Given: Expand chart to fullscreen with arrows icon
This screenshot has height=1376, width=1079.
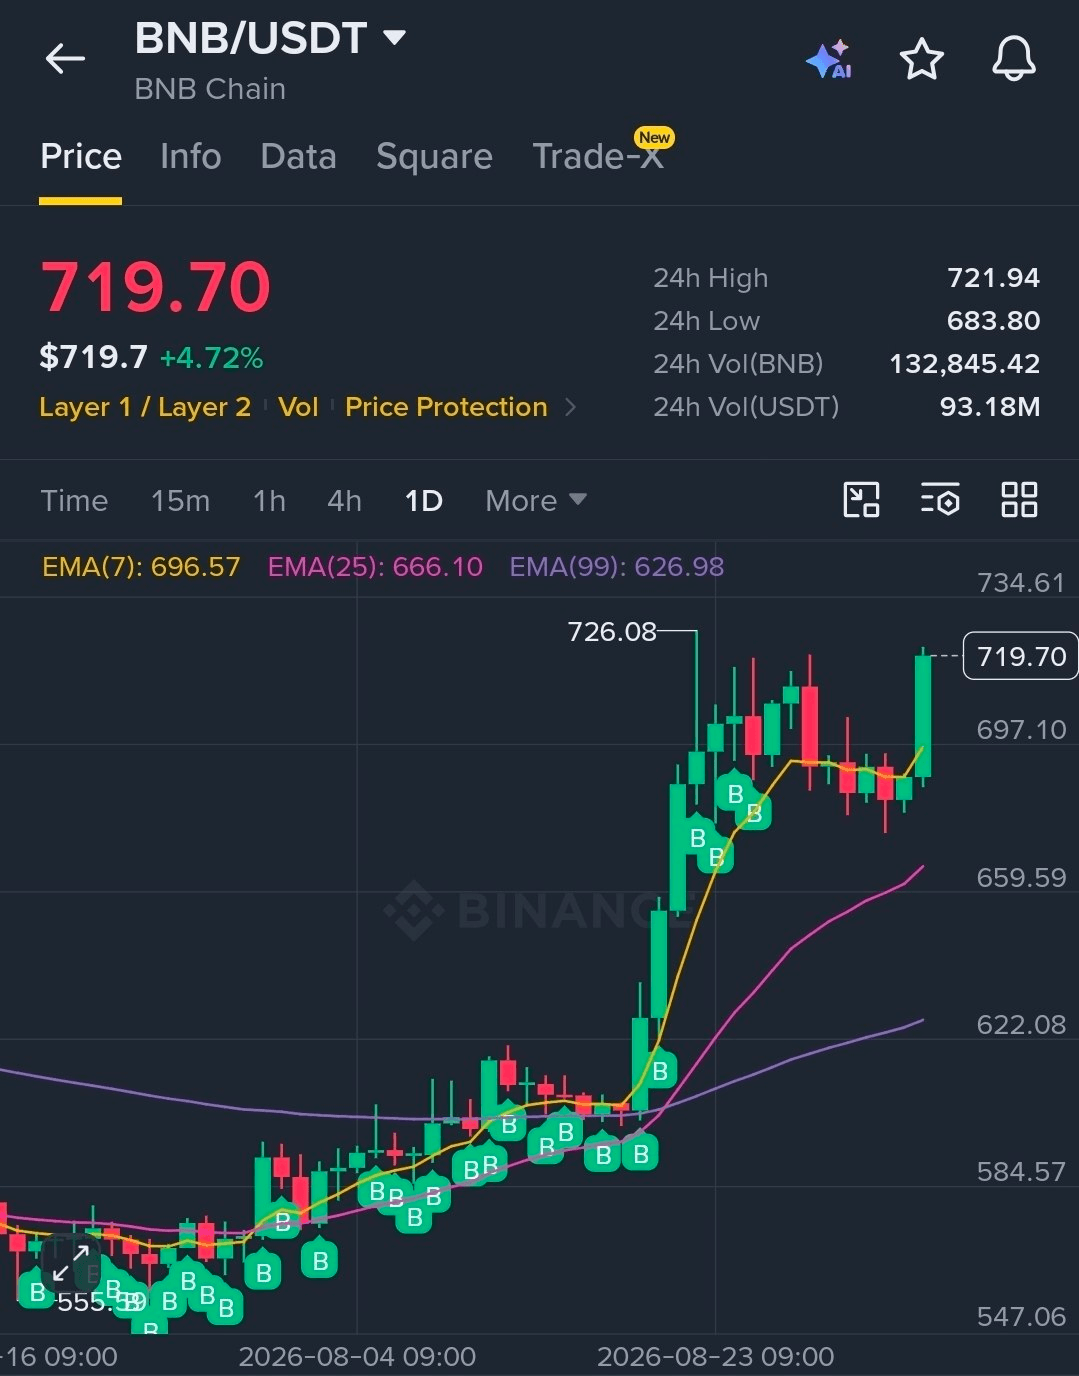Looking at the screenshot, I should (x=71, y=1263).
